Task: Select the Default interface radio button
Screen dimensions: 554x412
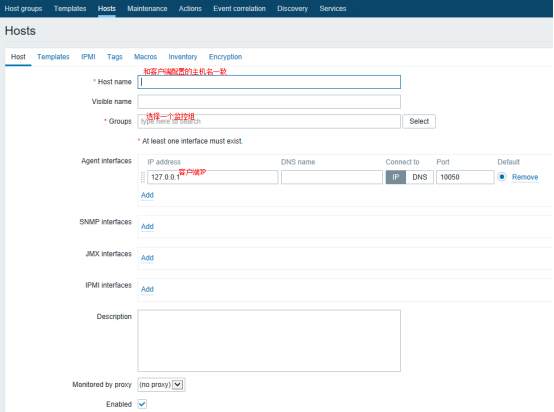Action: [x=502, y=177]
